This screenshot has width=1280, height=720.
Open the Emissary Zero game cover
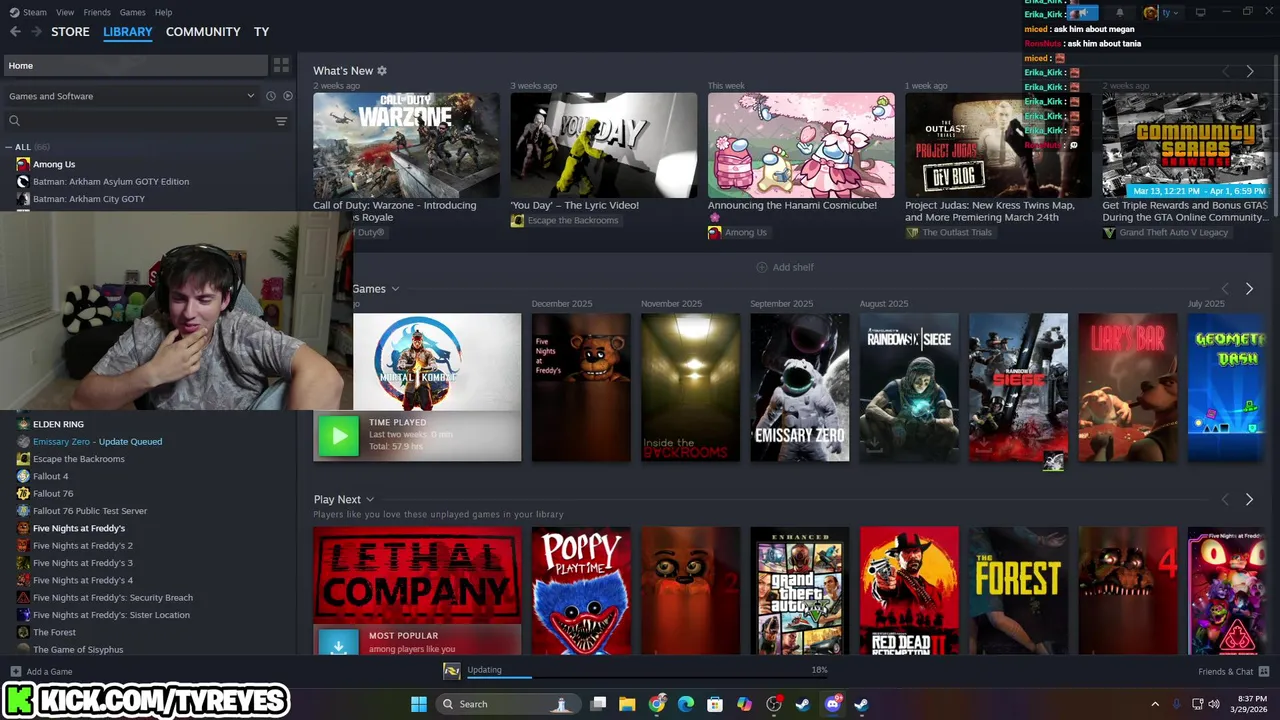[x=800, y=388]
